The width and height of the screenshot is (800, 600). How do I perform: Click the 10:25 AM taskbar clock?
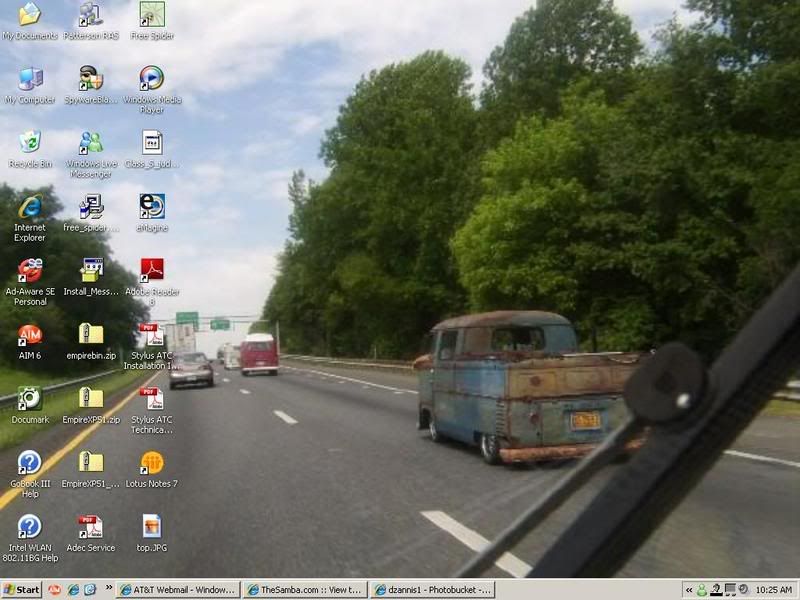click(x=773, y=590)
